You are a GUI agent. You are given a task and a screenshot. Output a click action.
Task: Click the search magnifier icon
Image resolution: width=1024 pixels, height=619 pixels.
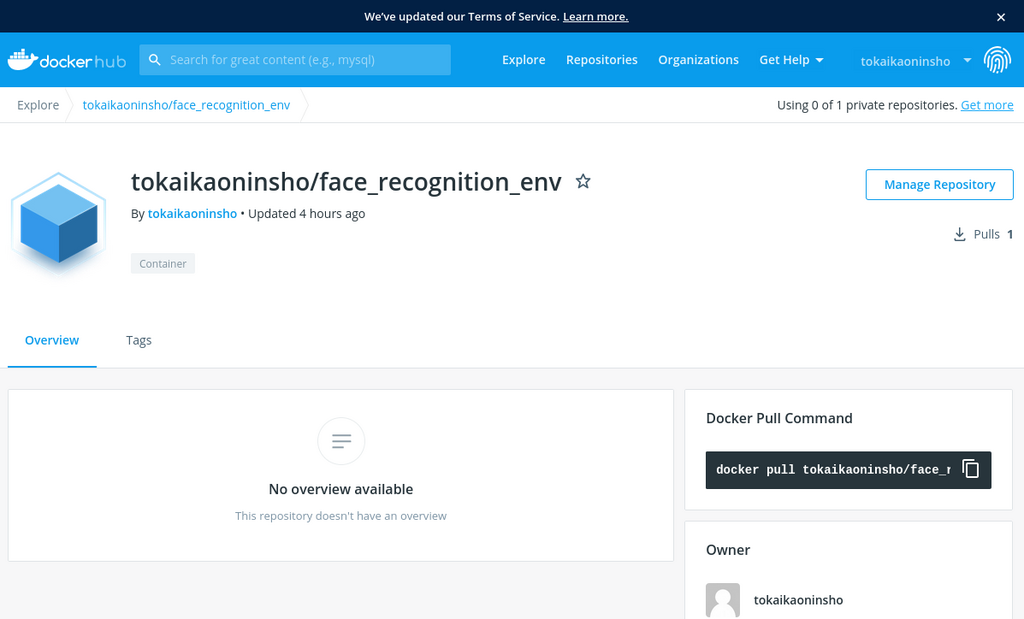[155, 60]
